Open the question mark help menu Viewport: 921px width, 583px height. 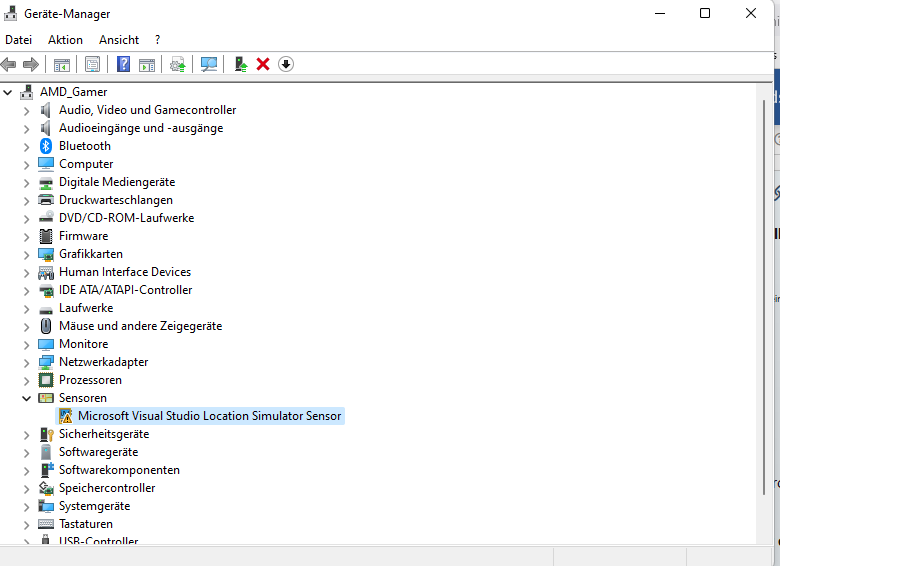157,40
